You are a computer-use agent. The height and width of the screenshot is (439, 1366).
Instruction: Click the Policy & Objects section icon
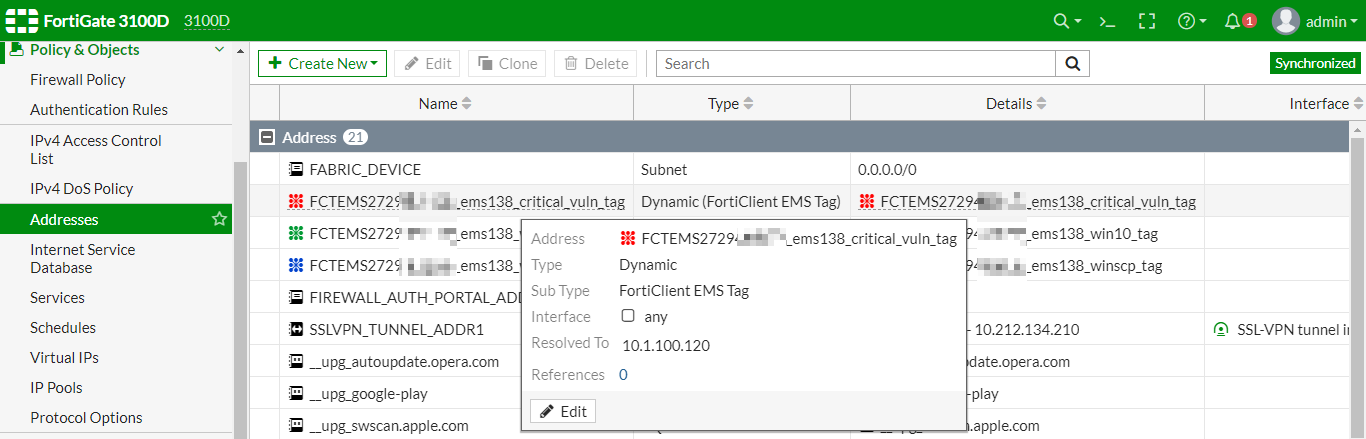(15, 49)
